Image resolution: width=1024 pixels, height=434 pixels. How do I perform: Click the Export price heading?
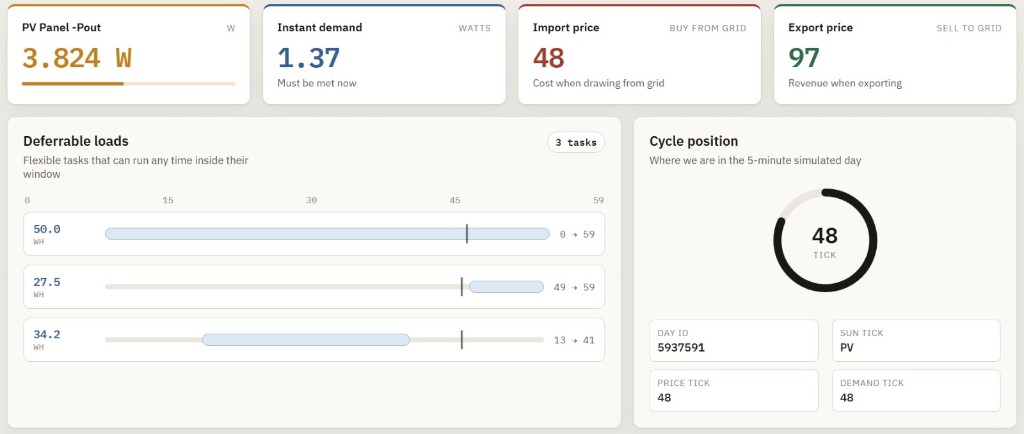click(x=820, y=27)
